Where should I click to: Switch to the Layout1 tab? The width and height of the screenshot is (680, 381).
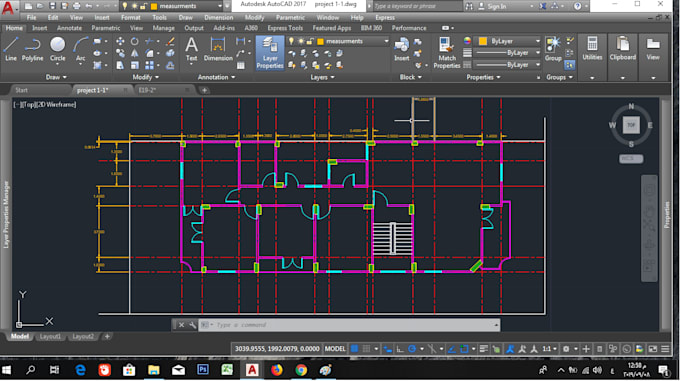pos(50,337)
